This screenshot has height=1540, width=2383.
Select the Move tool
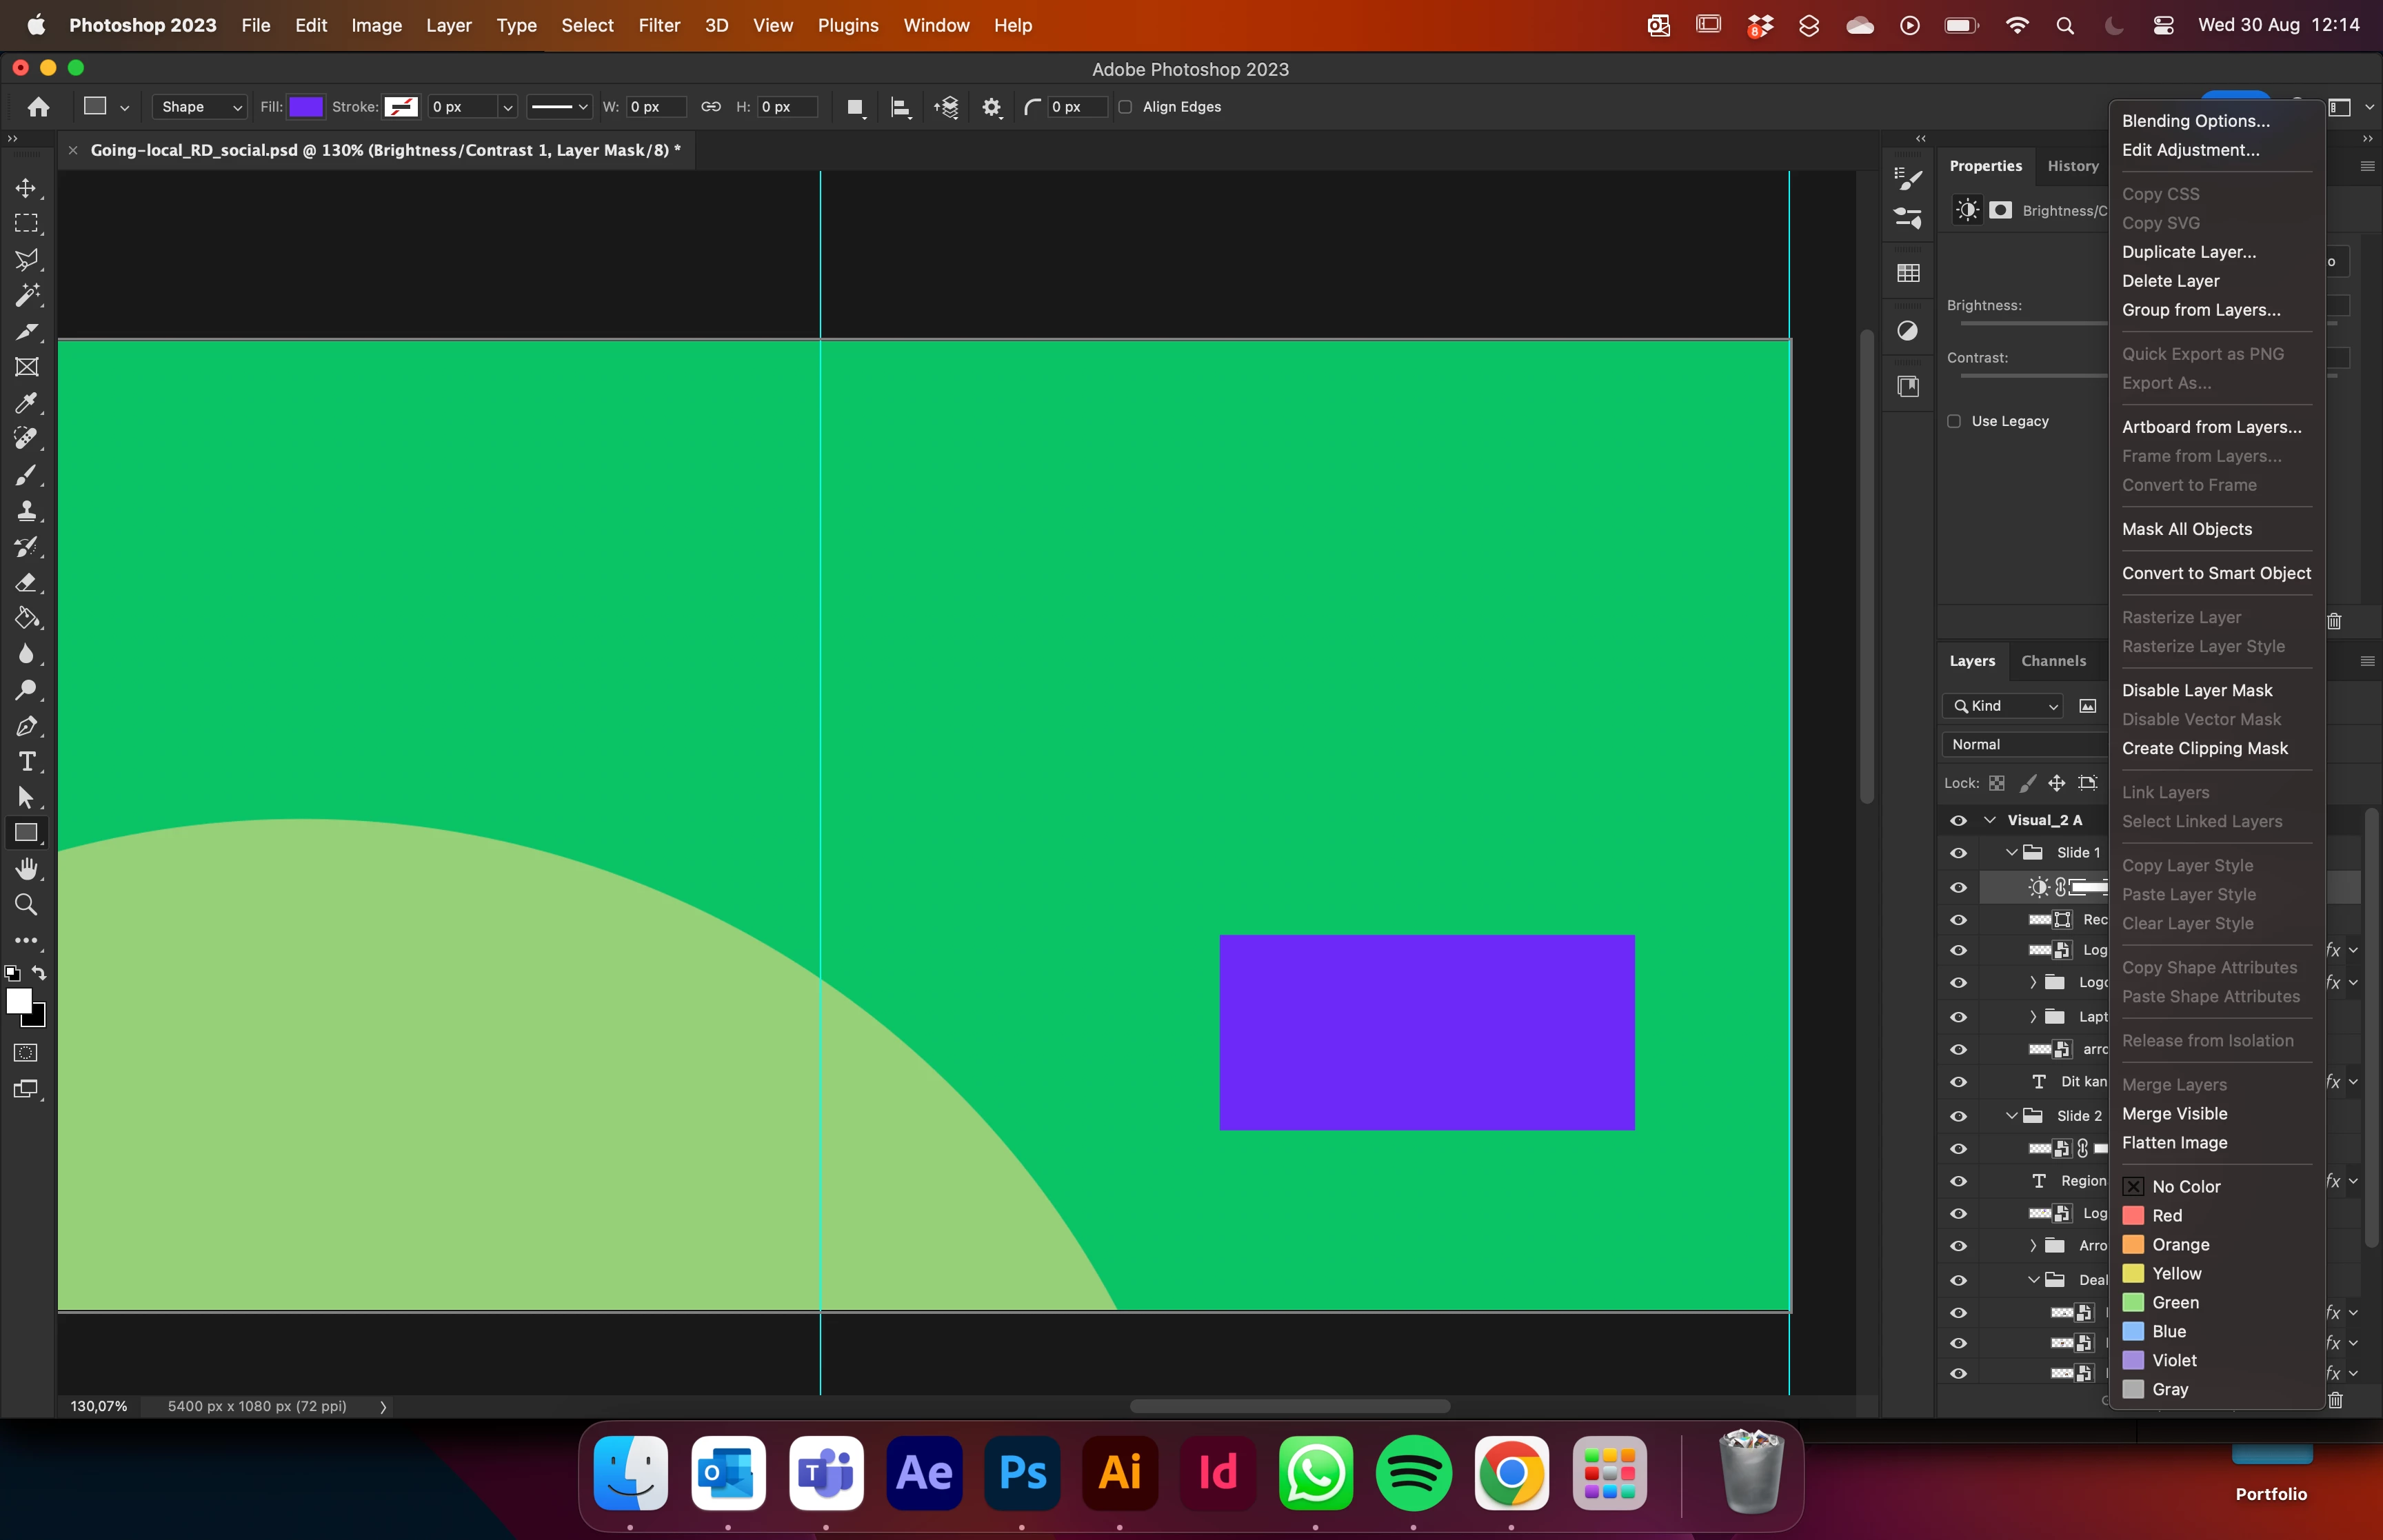(x=26, y=188)
